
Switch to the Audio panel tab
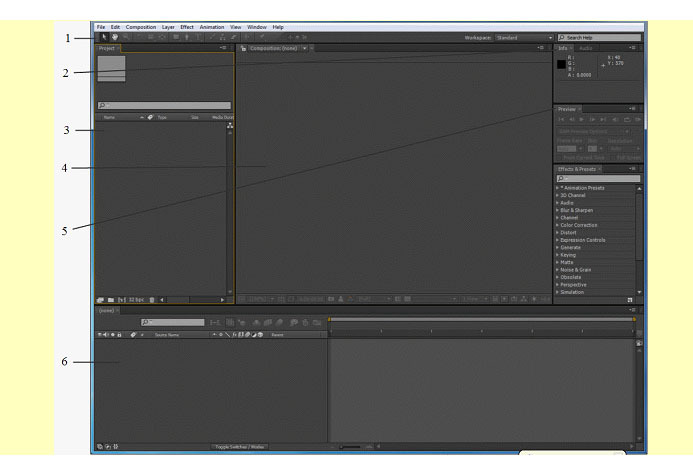(586, 48)
